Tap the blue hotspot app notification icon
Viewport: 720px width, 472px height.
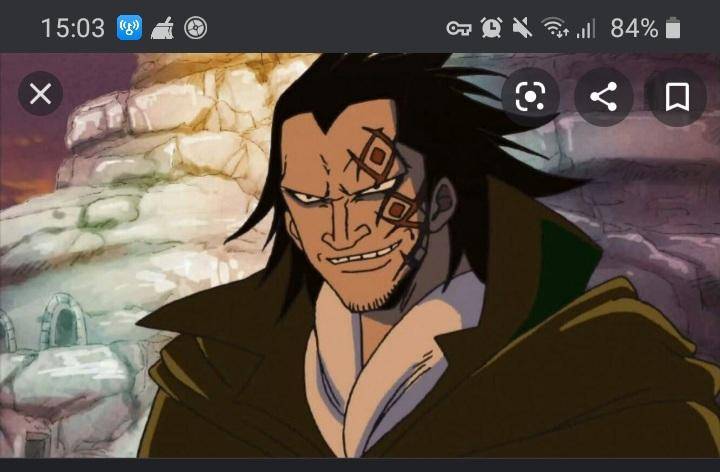click(129, 28)
